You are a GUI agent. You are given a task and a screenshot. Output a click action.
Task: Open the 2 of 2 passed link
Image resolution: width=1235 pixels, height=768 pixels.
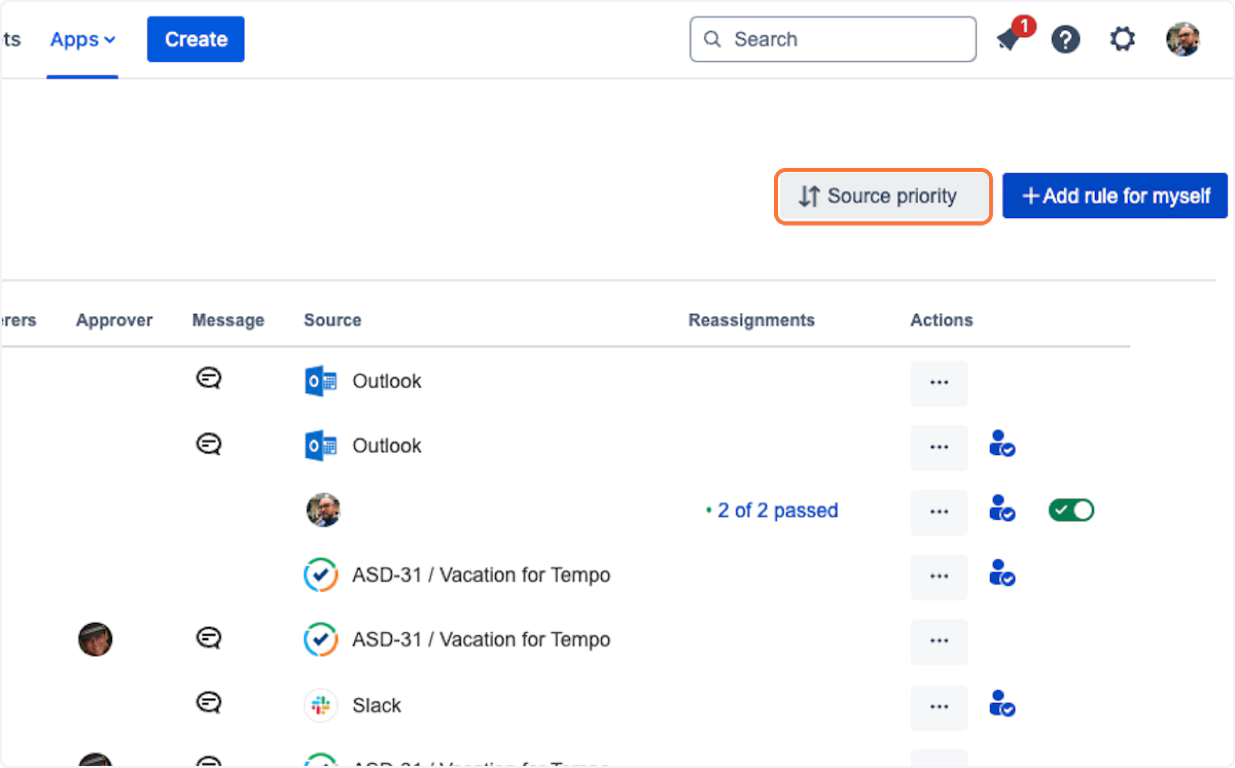(x=777, y=511)
